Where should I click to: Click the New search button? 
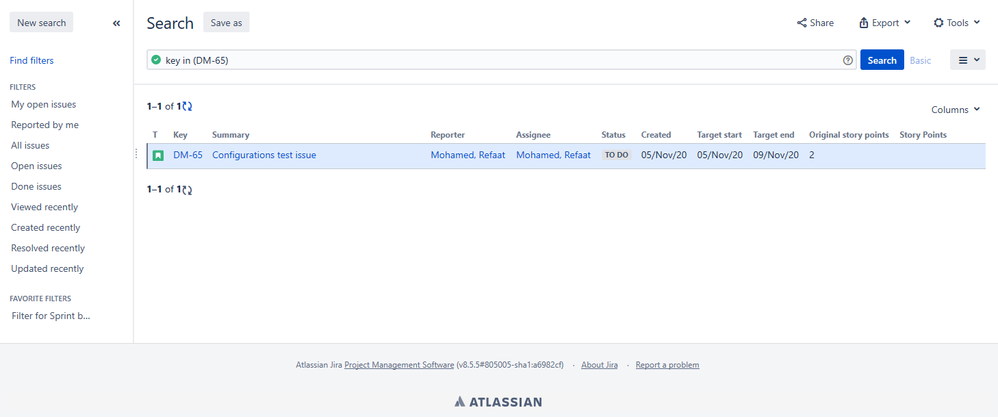coord(41,22)
